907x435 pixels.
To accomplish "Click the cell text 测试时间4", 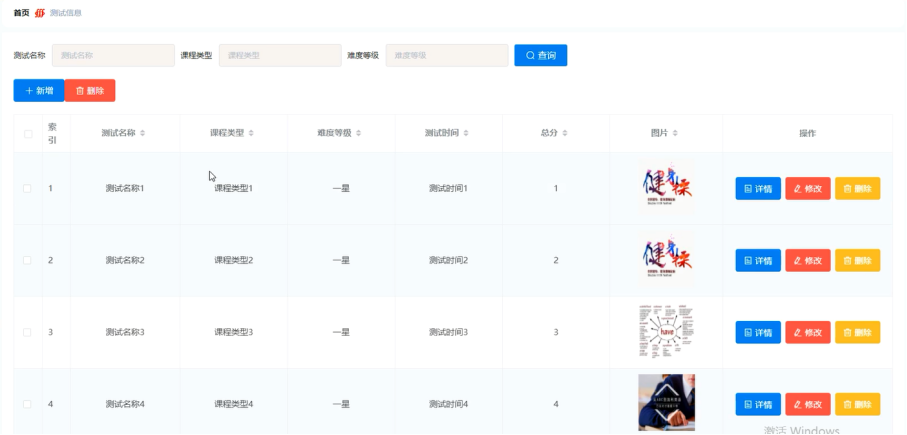I will 448,404.
